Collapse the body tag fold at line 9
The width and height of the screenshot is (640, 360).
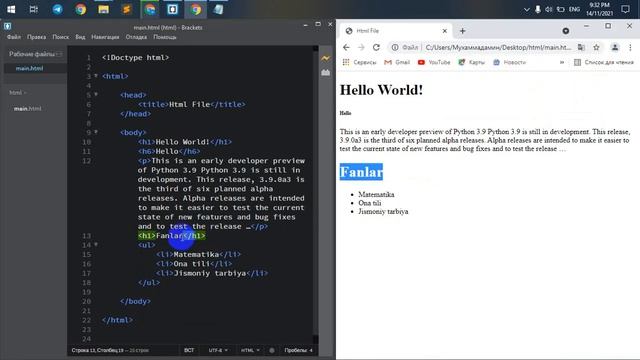point(96,132)
